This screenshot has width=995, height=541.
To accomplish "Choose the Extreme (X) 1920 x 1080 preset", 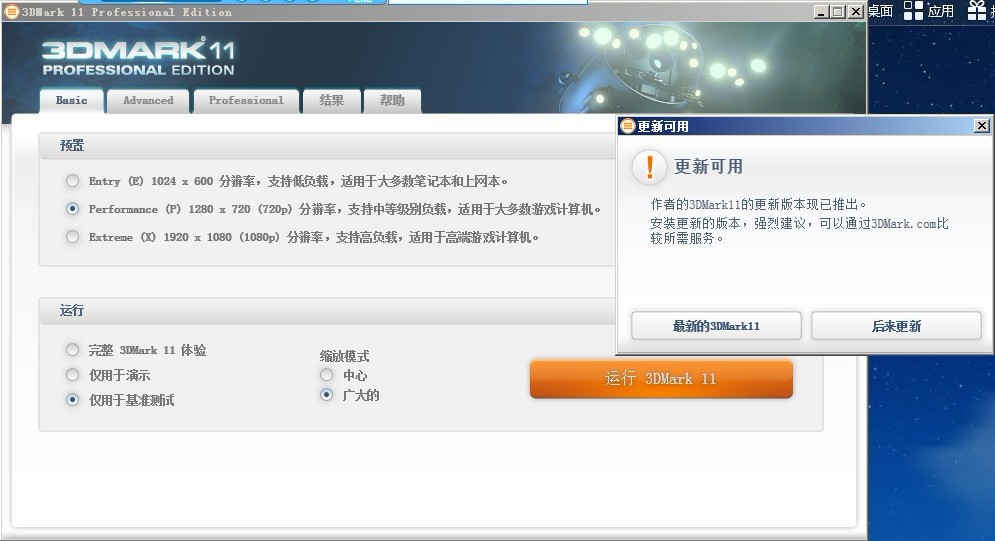I will coord(72,237).
